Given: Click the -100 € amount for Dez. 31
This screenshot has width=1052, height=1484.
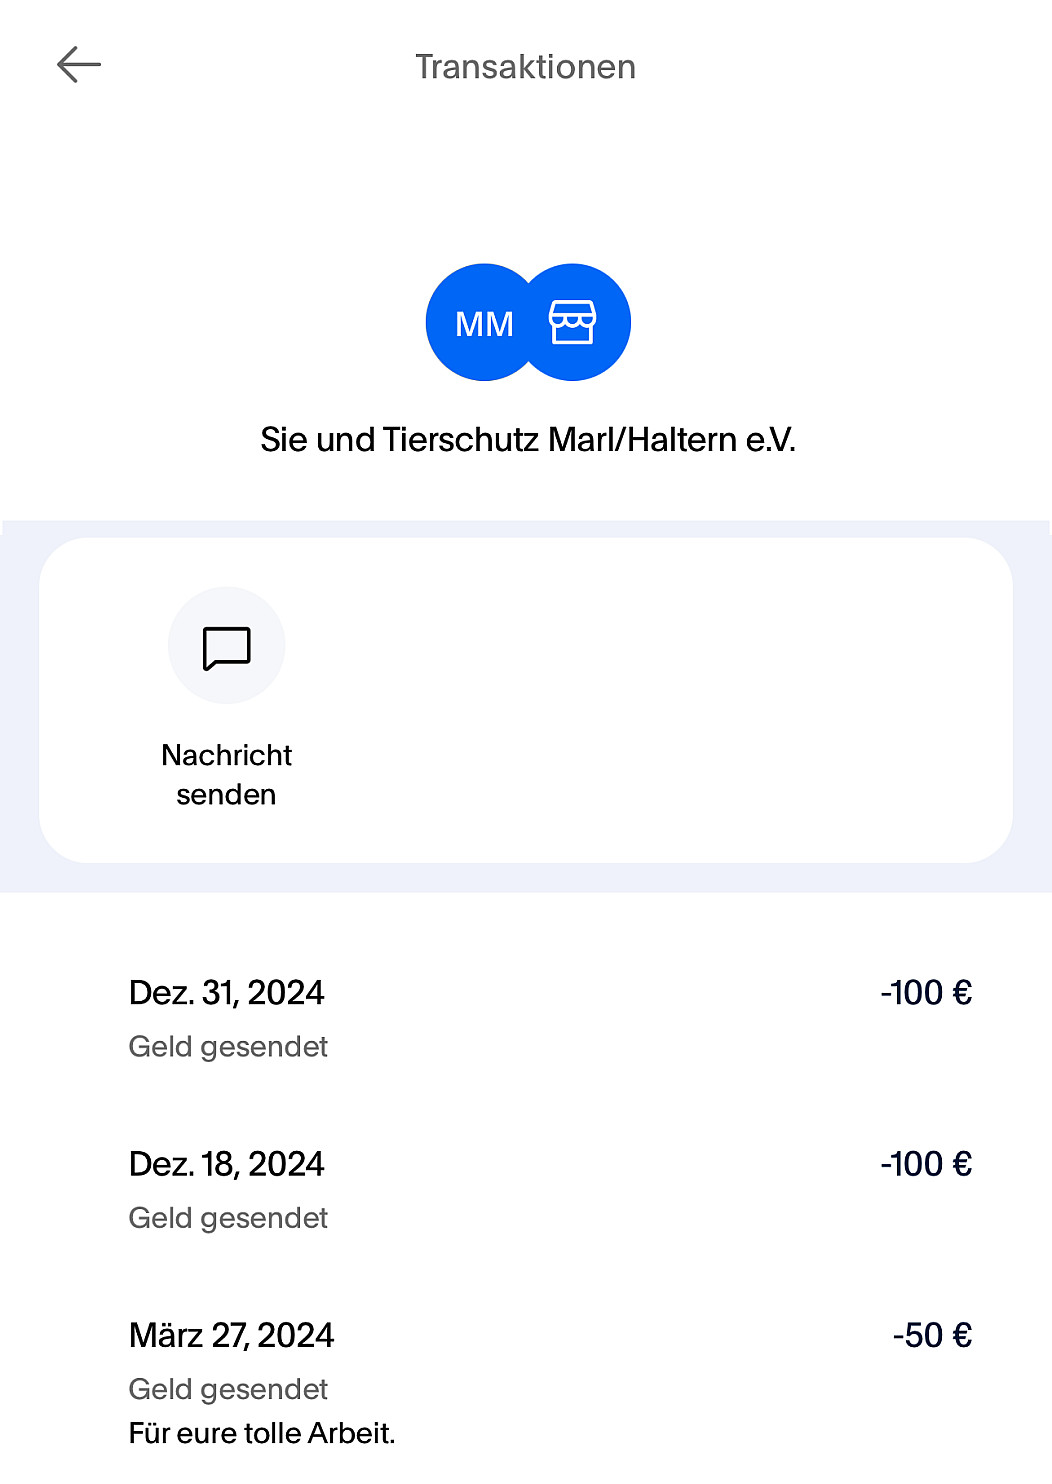Looking at the screenshot, I should 926,993.
